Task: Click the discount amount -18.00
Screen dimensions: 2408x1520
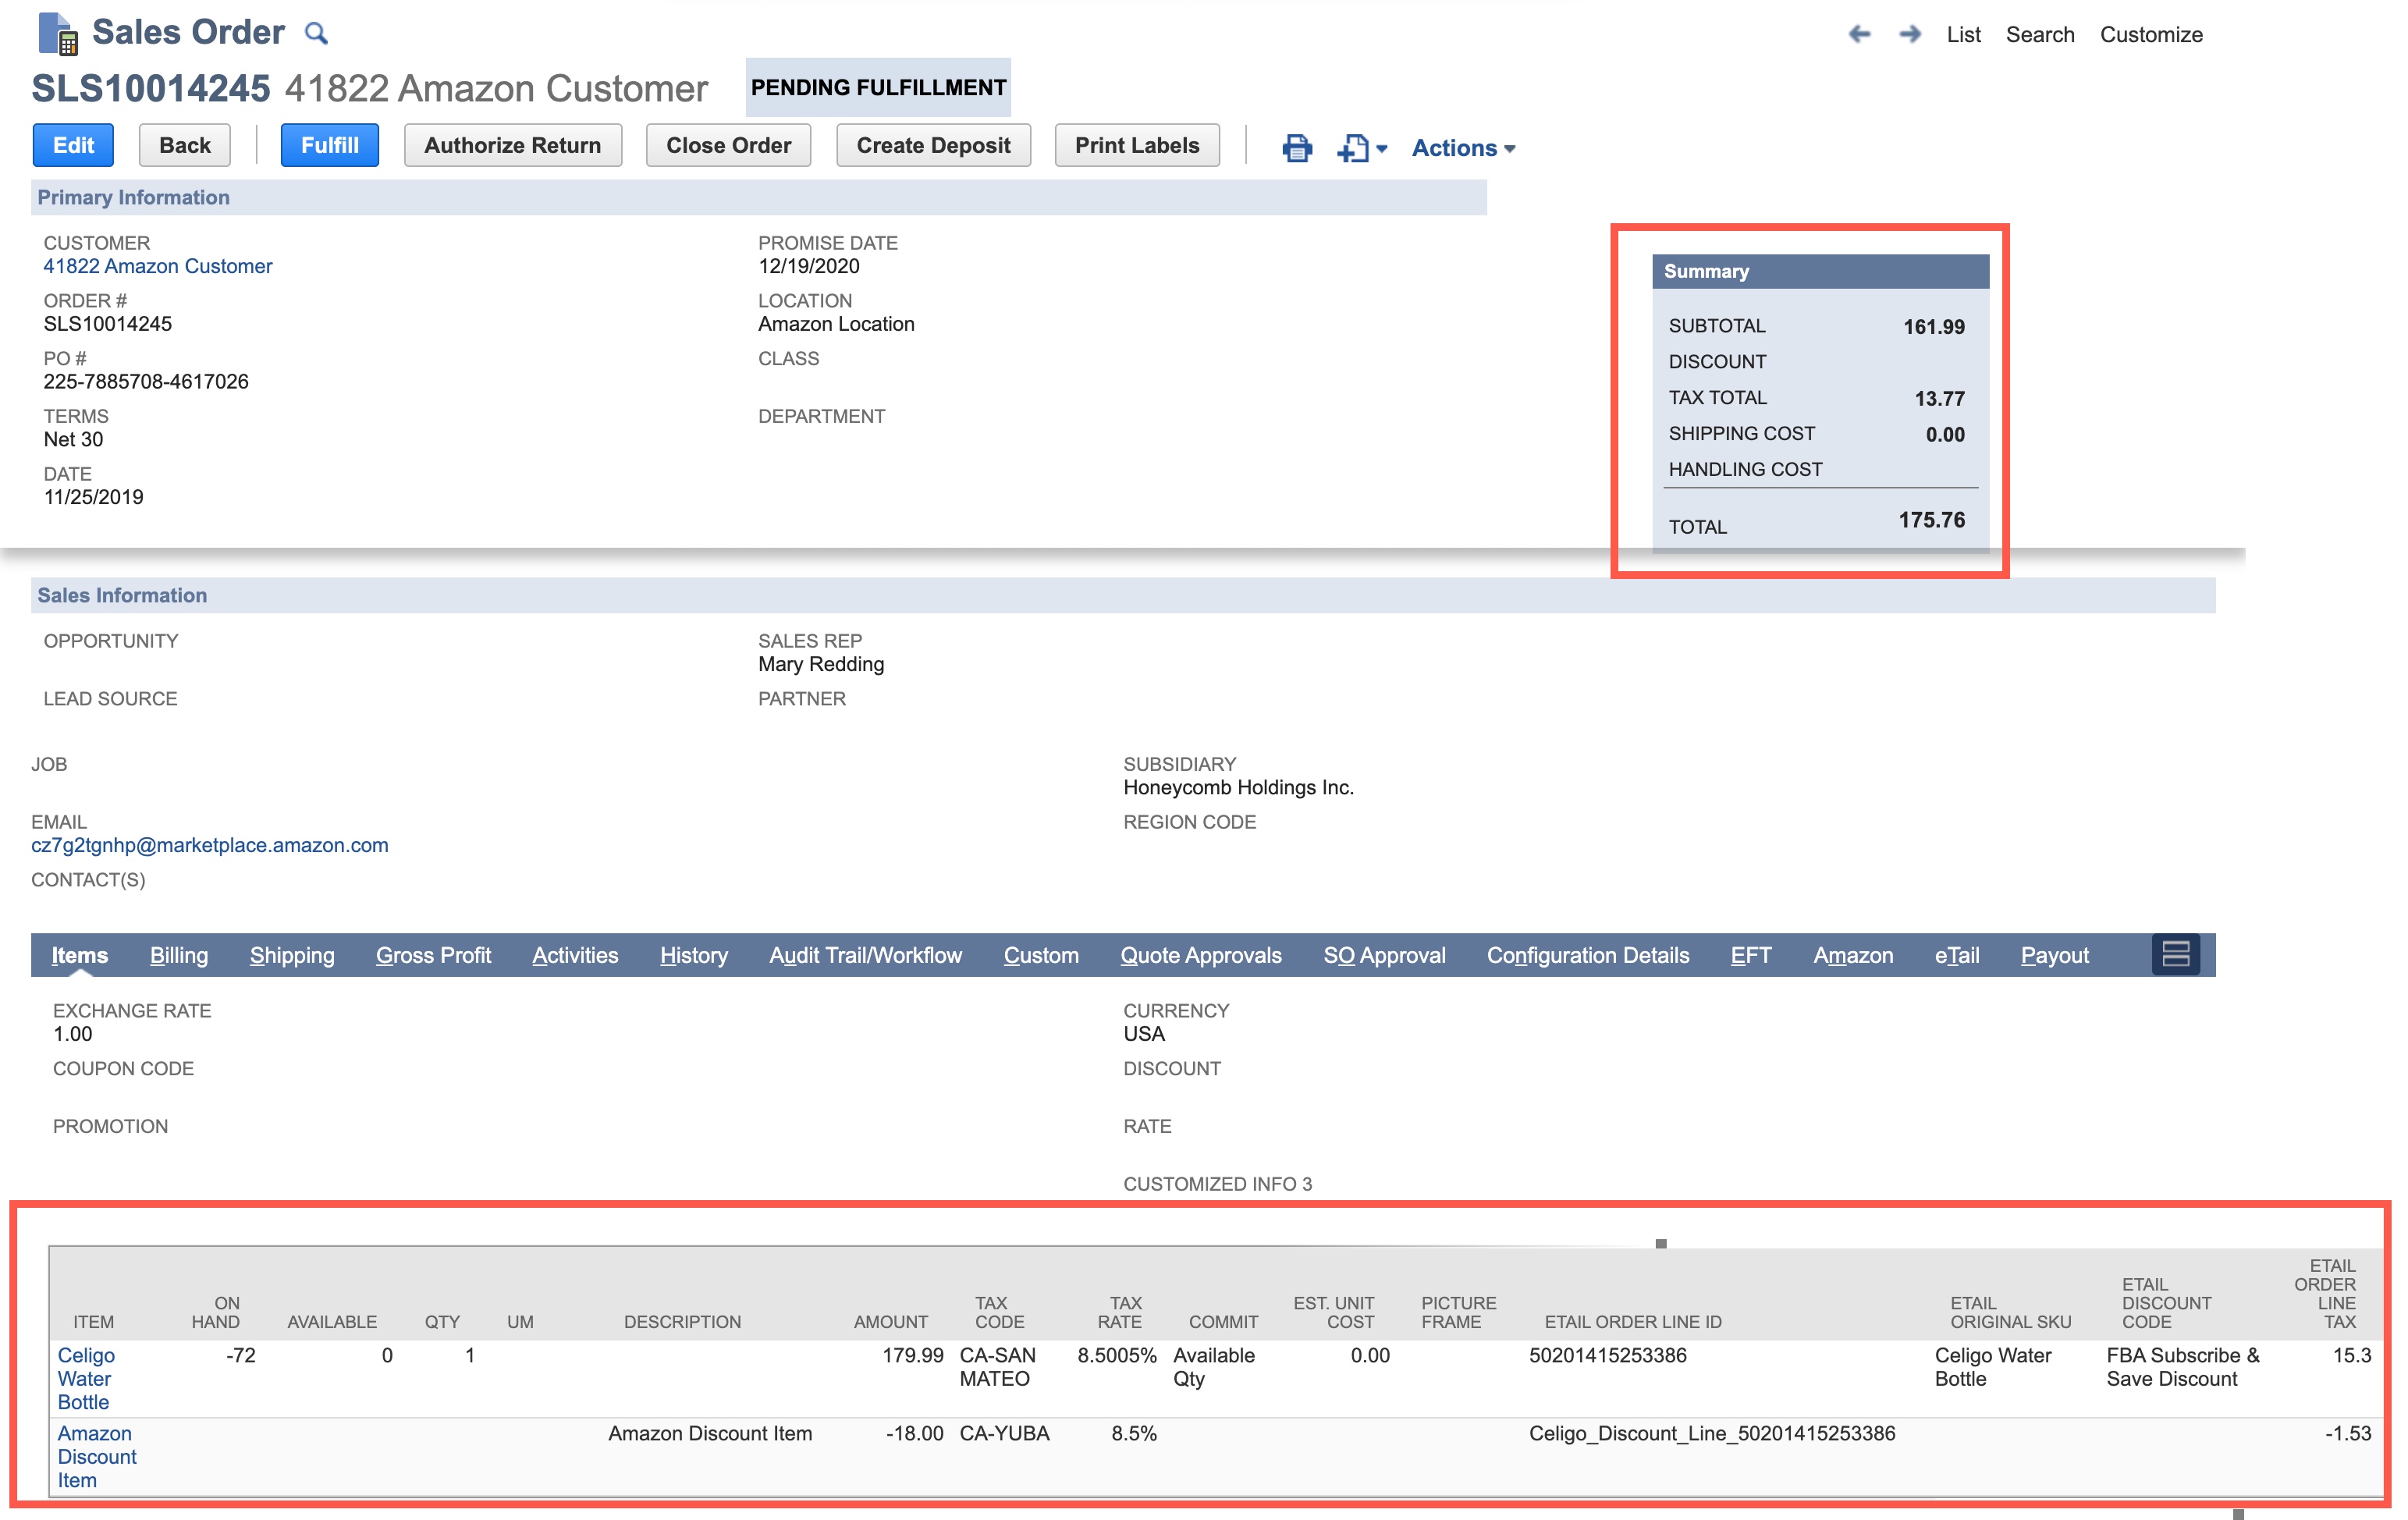Action: click(914, 1433)
